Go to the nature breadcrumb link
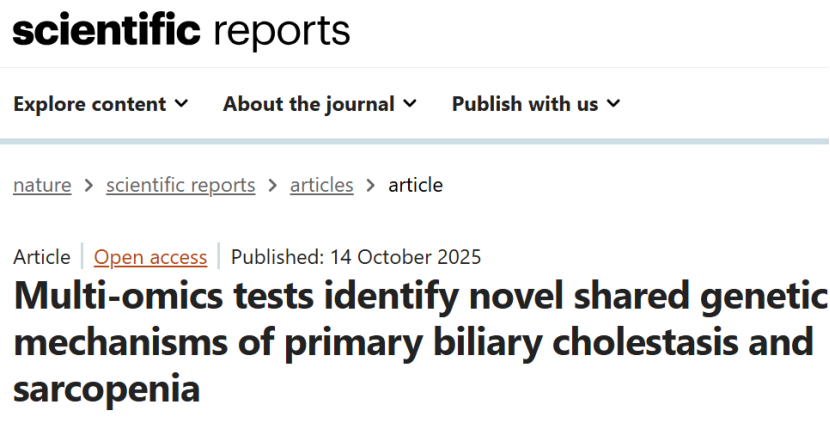 42,185
